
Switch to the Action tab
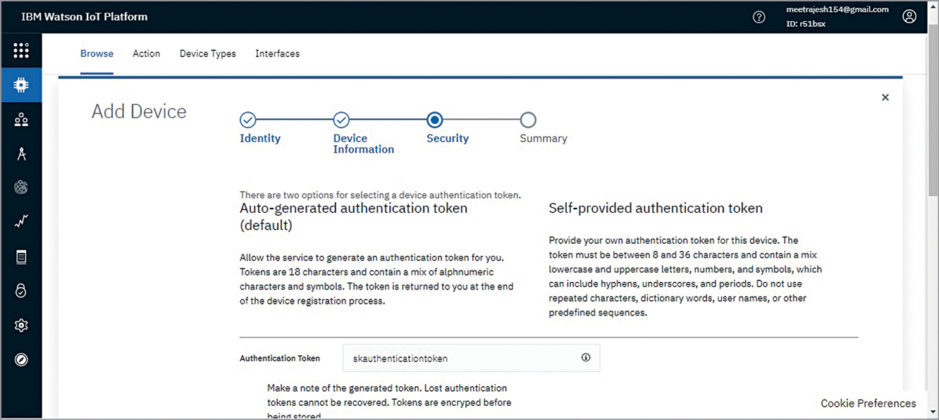pos(146,53)
